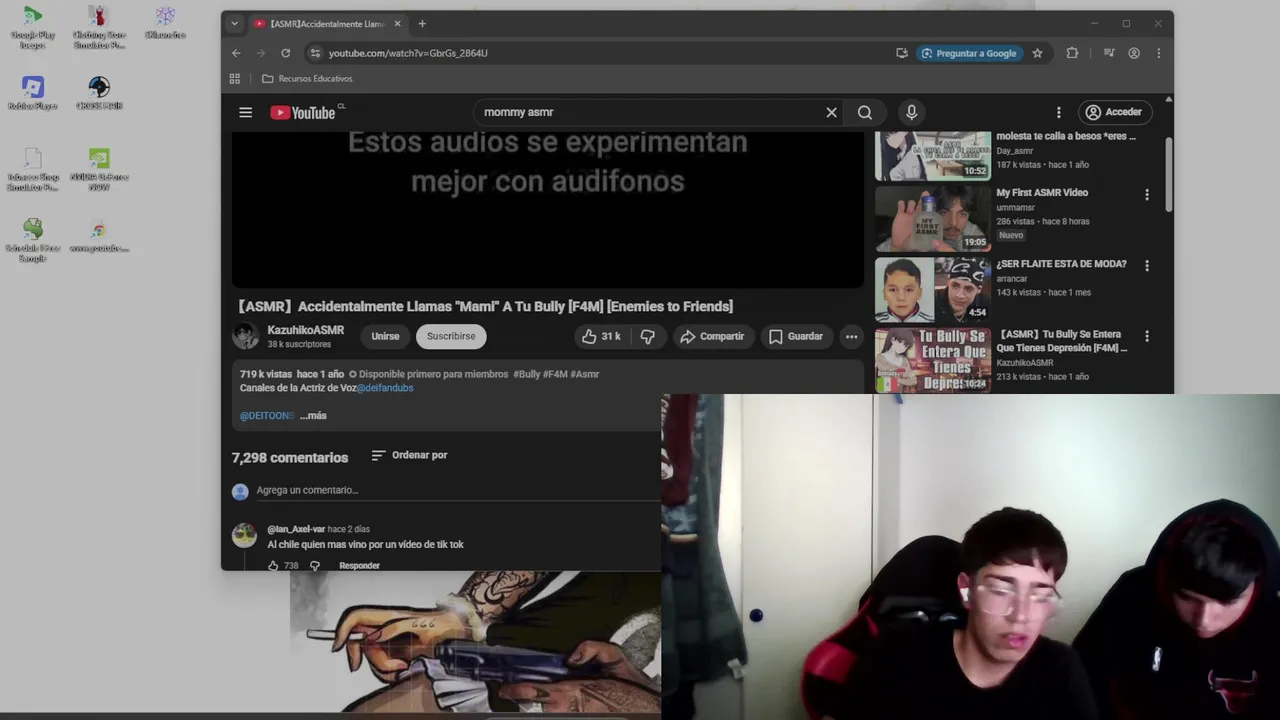Open options for Tu Bully Se Entera video
The width and height of the screenshot is (1280, 720).
[x=1147, y=337]
